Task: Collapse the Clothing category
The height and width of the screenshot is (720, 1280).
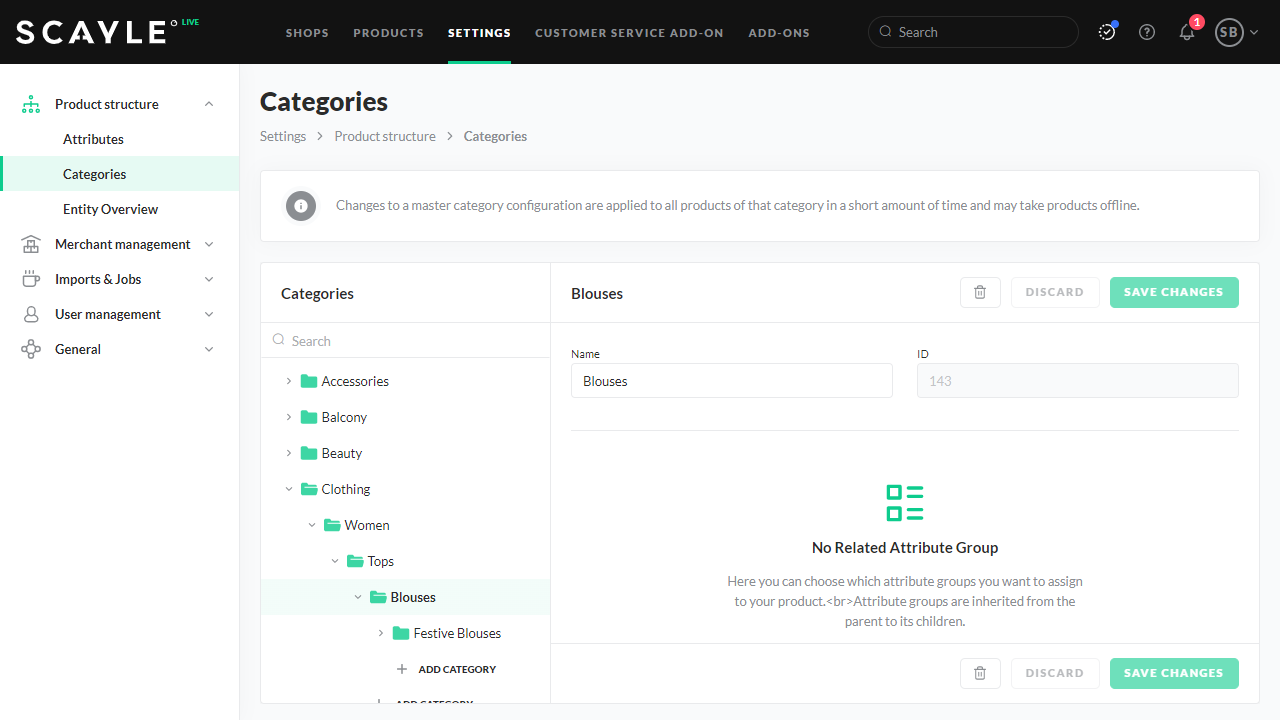Action: [x=289, y=489]
